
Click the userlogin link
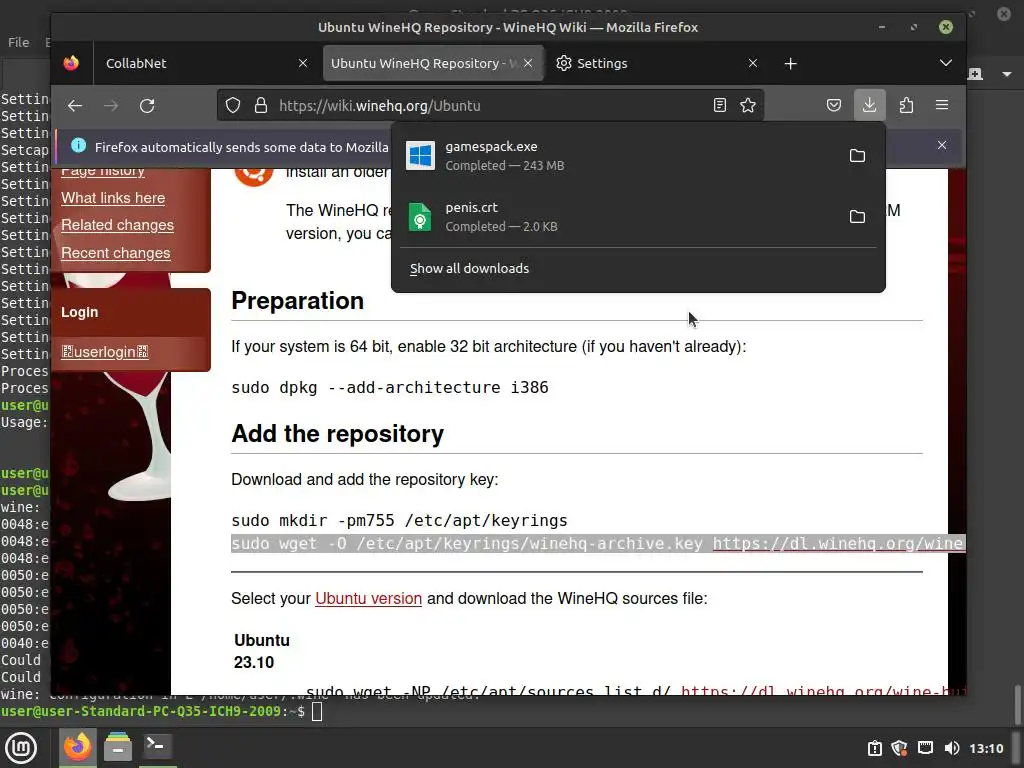coord(104,352)
